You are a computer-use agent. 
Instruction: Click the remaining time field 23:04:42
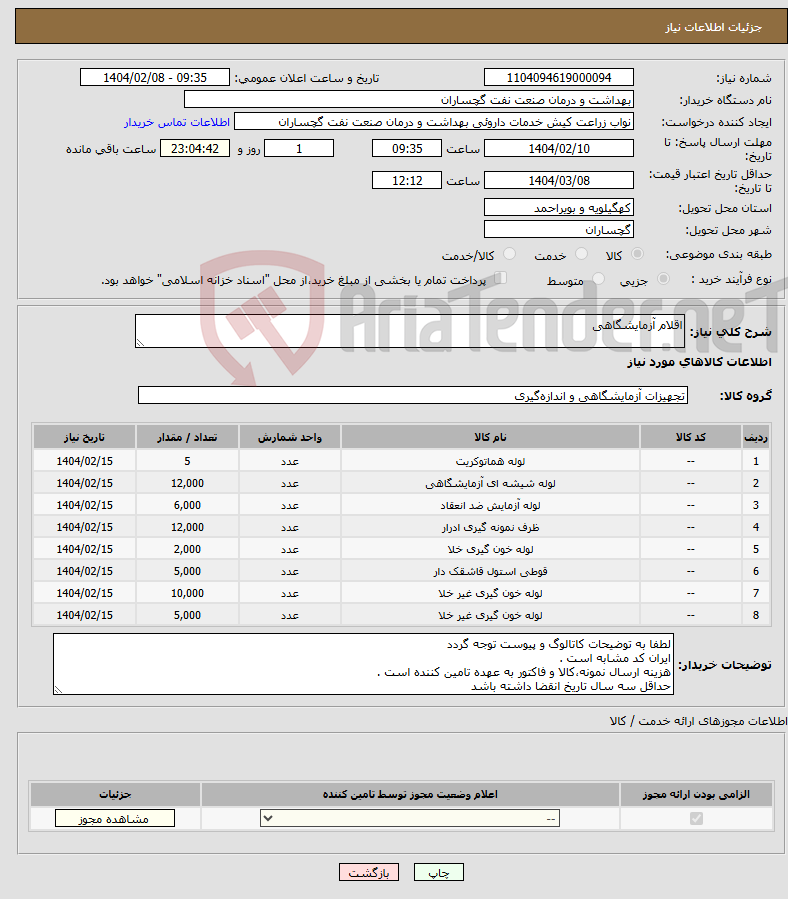pos(195,148)
